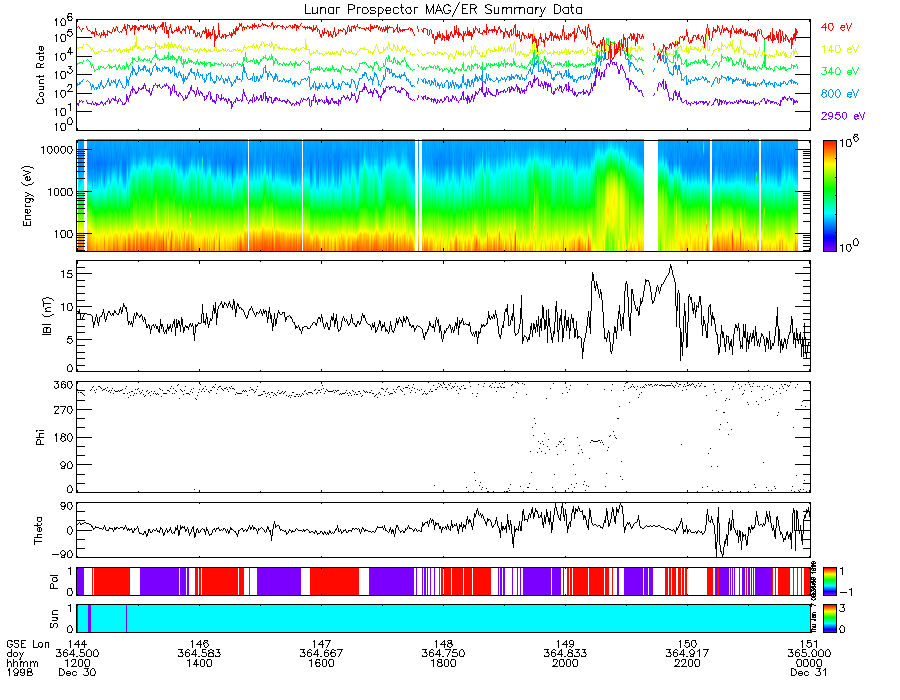900x700 pixels.
Task: Click the '1998' year label
Action: pos(20,672)
